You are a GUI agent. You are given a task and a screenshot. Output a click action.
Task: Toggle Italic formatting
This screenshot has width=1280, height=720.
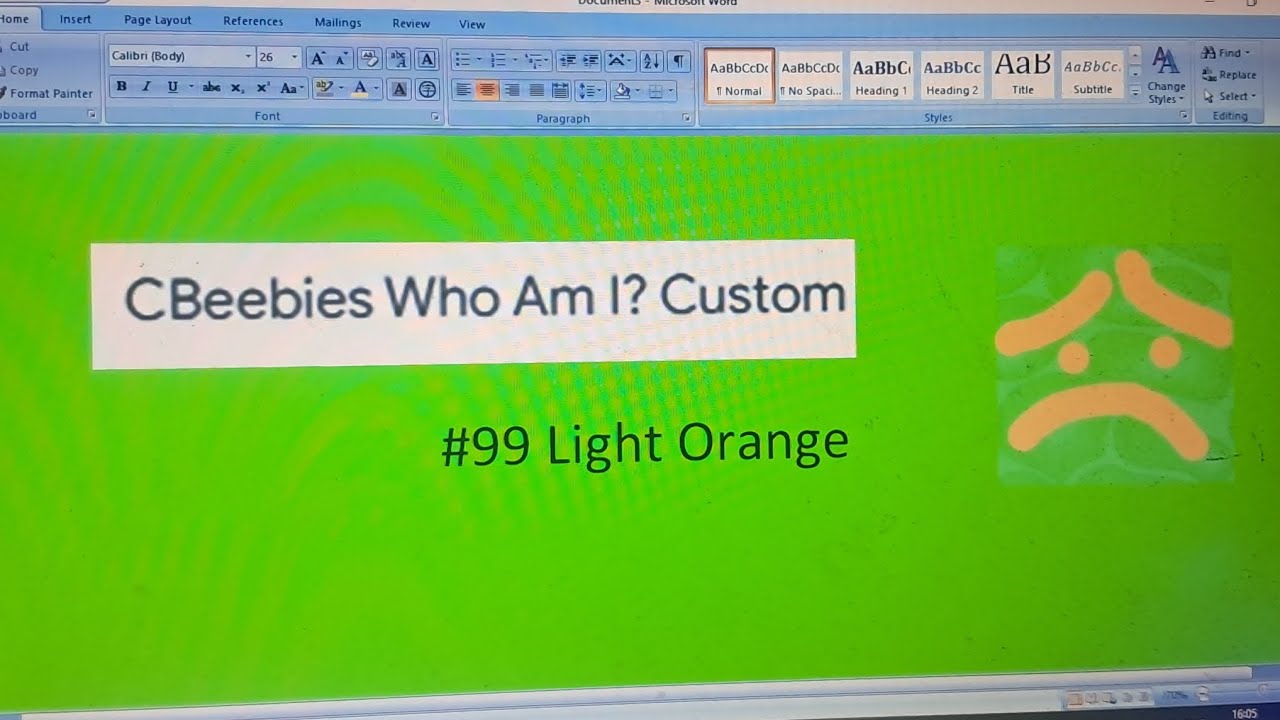[x=146, y=87]
